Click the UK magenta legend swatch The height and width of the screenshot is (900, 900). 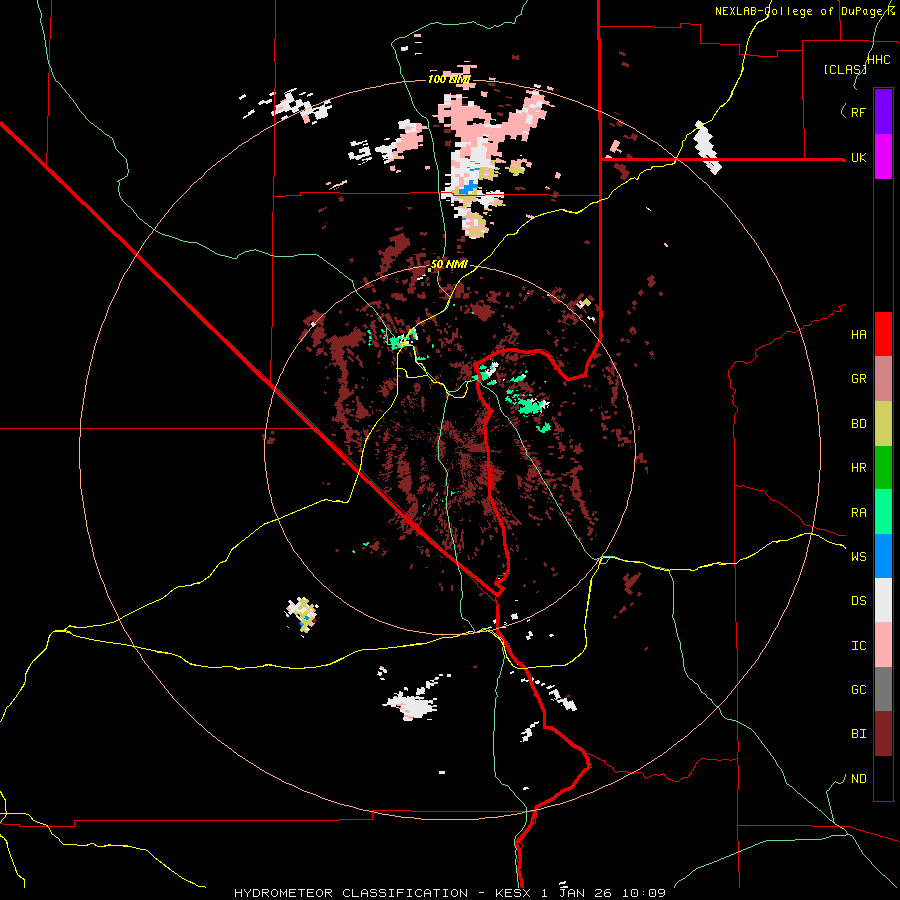(883, 157)
